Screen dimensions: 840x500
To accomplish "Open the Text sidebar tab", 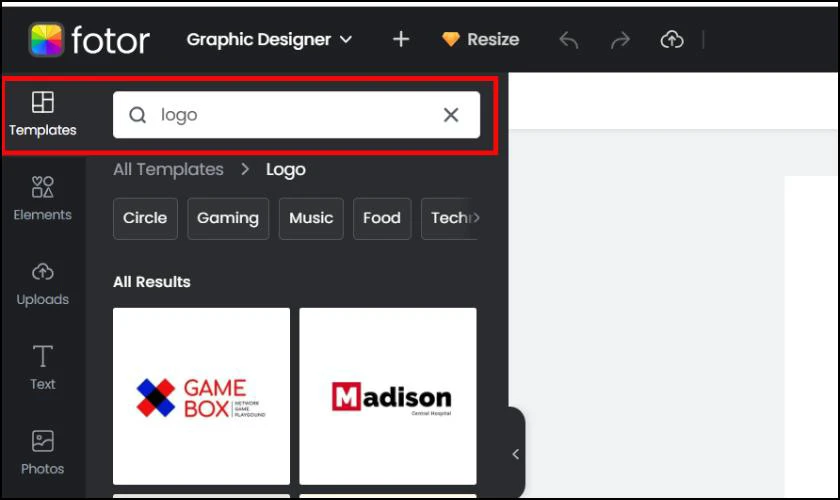I will click(43, 368).
